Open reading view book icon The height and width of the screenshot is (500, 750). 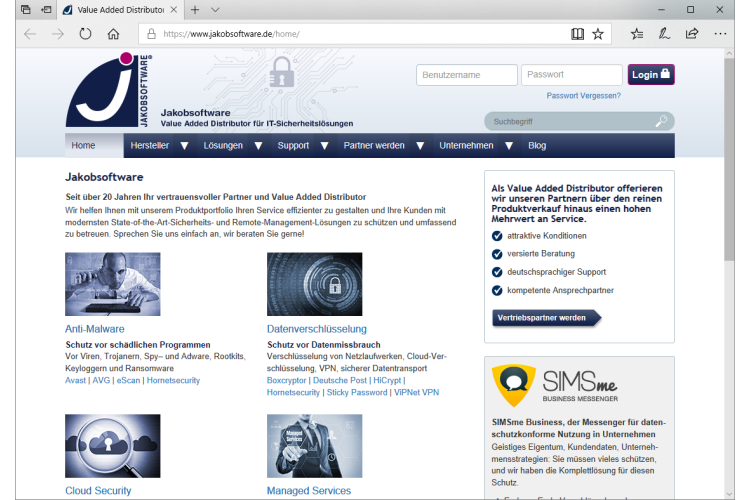pos(577,33)
